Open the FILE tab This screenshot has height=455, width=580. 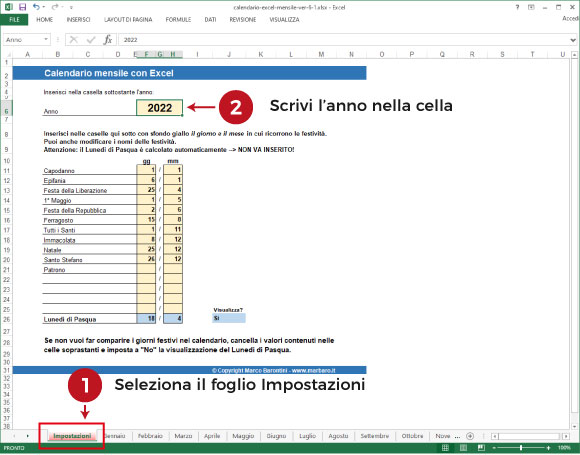click(x=14, y=20)
